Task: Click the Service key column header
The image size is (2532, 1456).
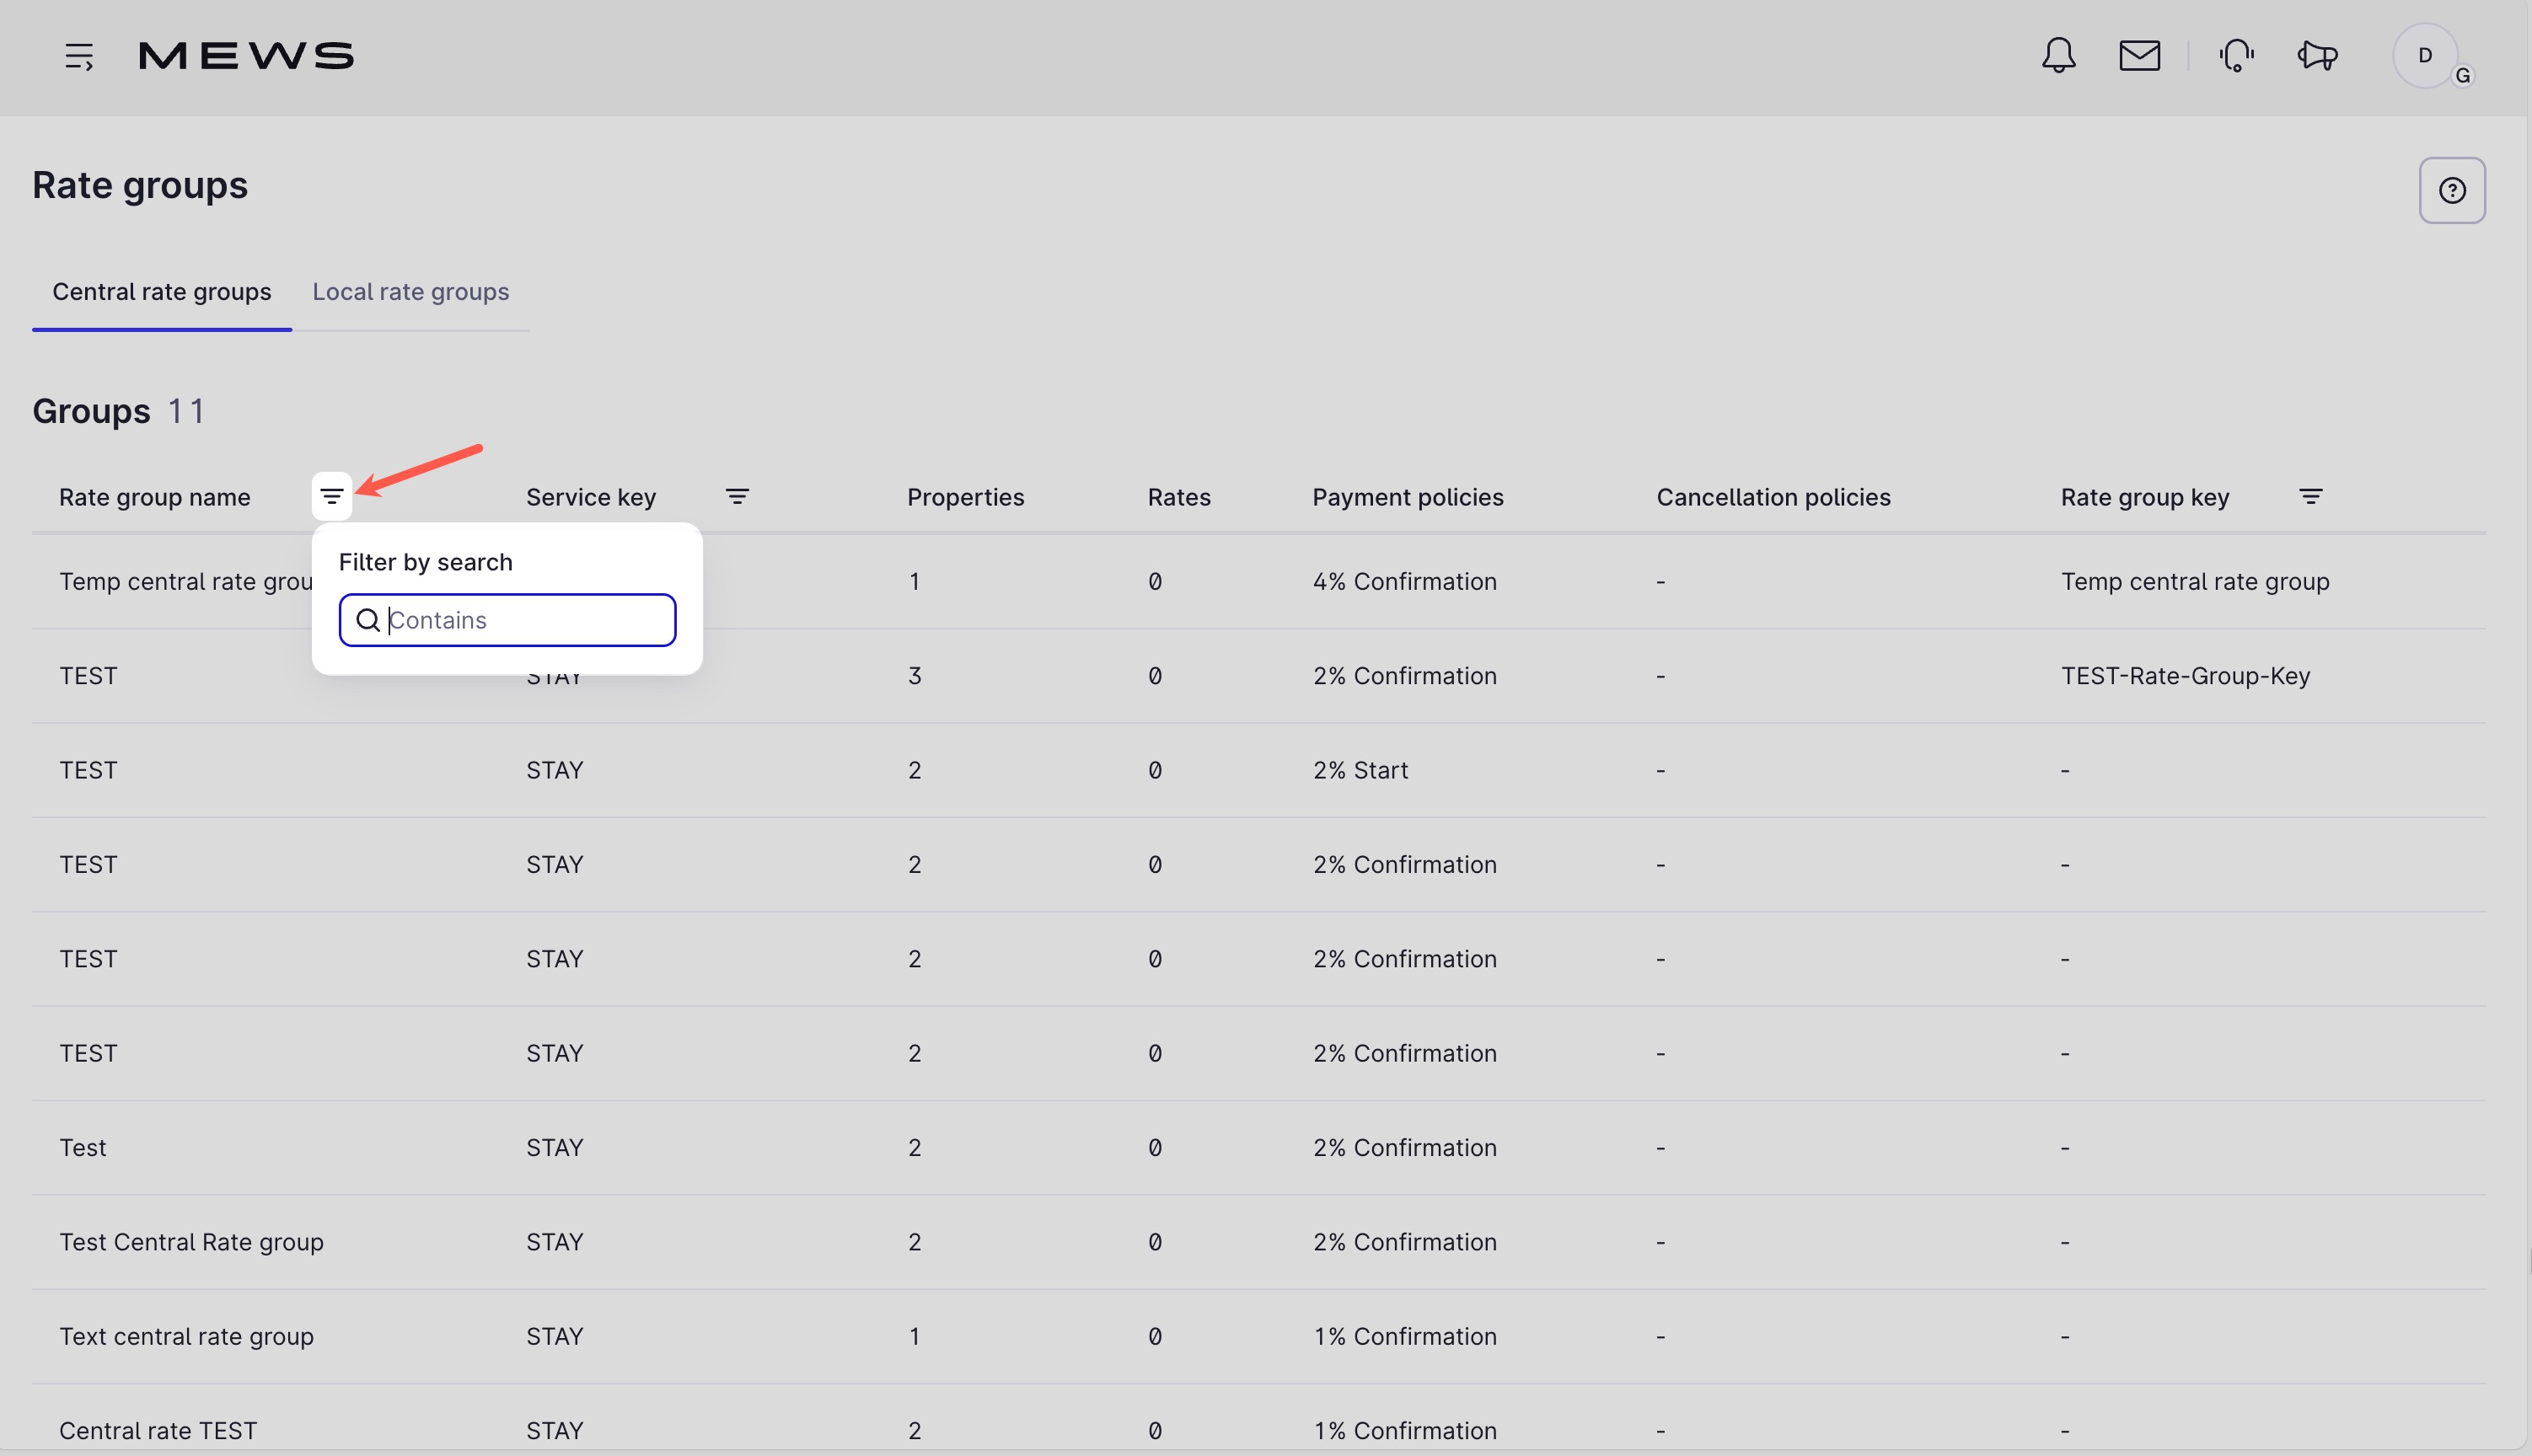Action: [x=591, y=497]
